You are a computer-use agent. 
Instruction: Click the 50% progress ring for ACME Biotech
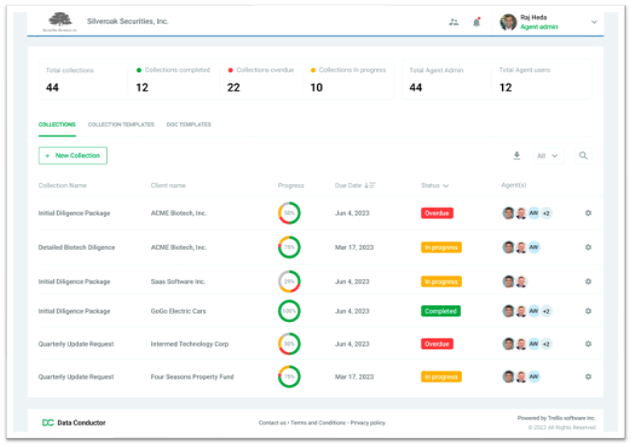click(x=289, y=213)
